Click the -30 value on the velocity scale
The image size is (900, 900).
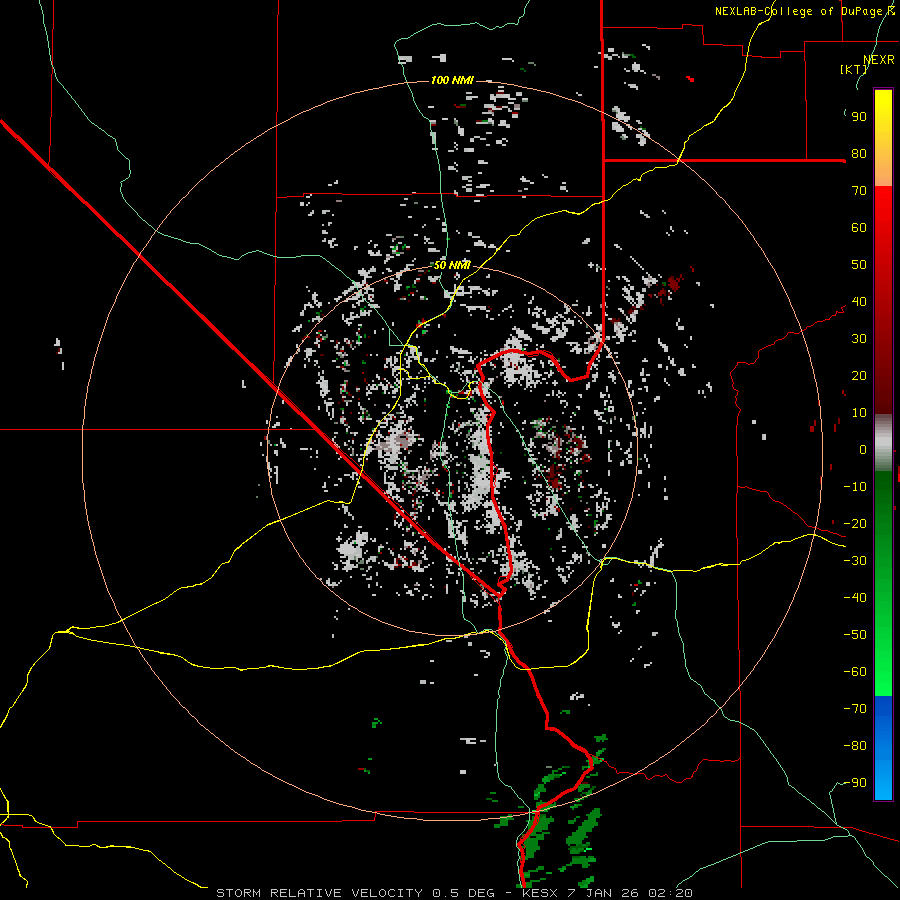pyautogui.click(x=855, y=561)
